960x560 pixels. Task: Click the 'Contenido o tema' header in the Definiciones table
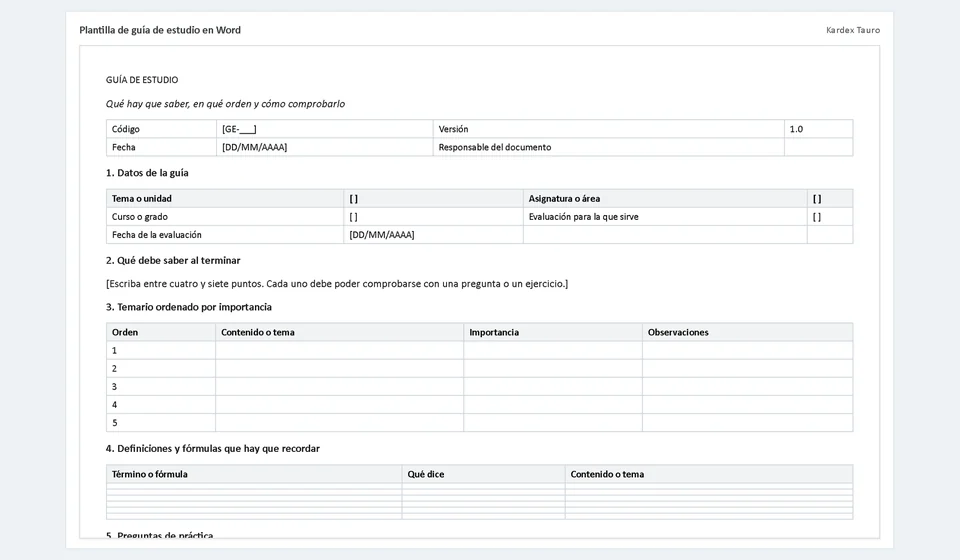point(709,474)
